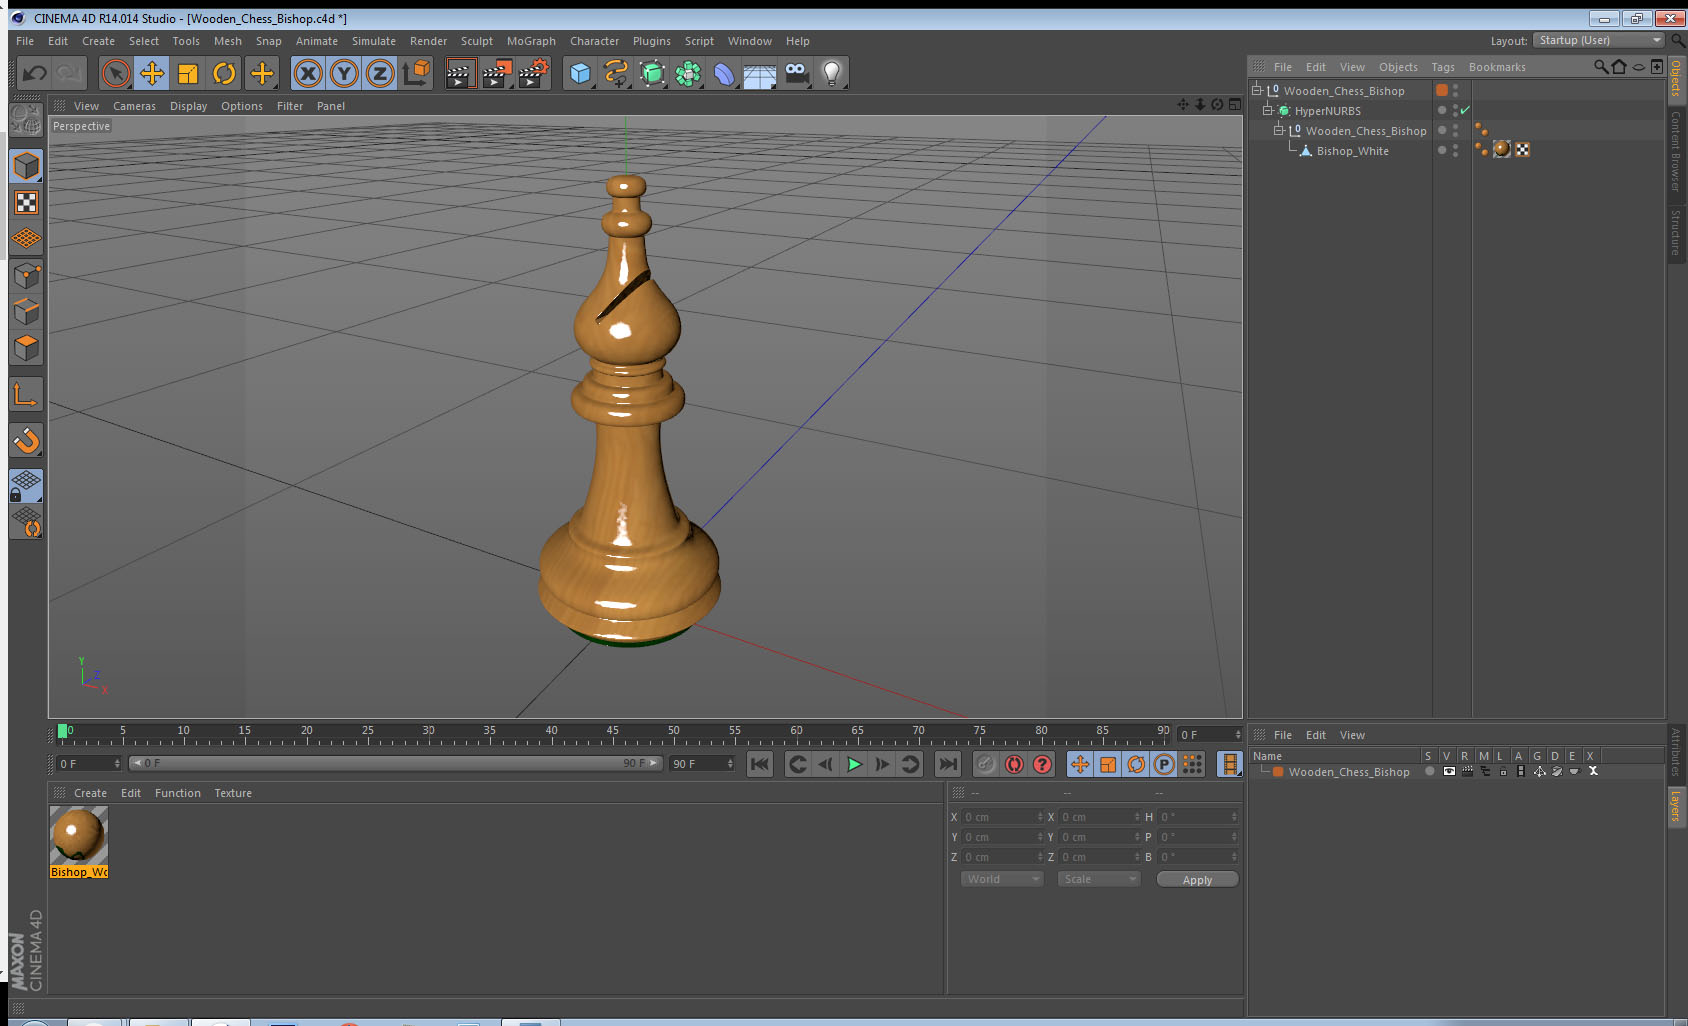Viewport: 1688px width, 1026px height.
Task: Toggle the viewport maximize icon
Action: pyautogui.click(x=1235, y=104)
